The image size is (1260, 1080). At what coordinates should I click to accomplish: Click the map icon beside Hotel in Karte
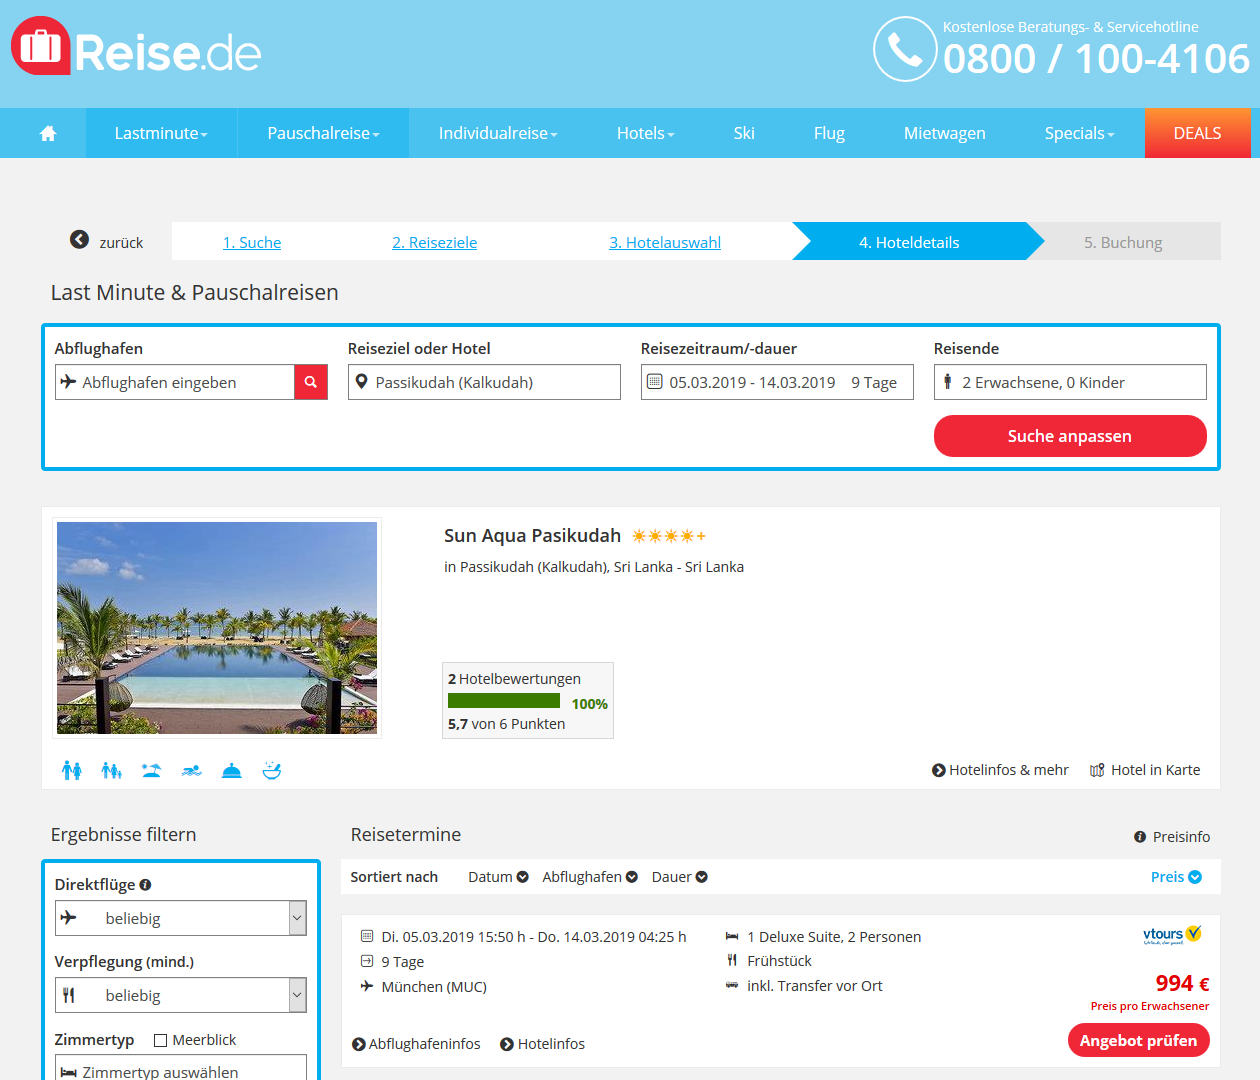click(1097, 770)
